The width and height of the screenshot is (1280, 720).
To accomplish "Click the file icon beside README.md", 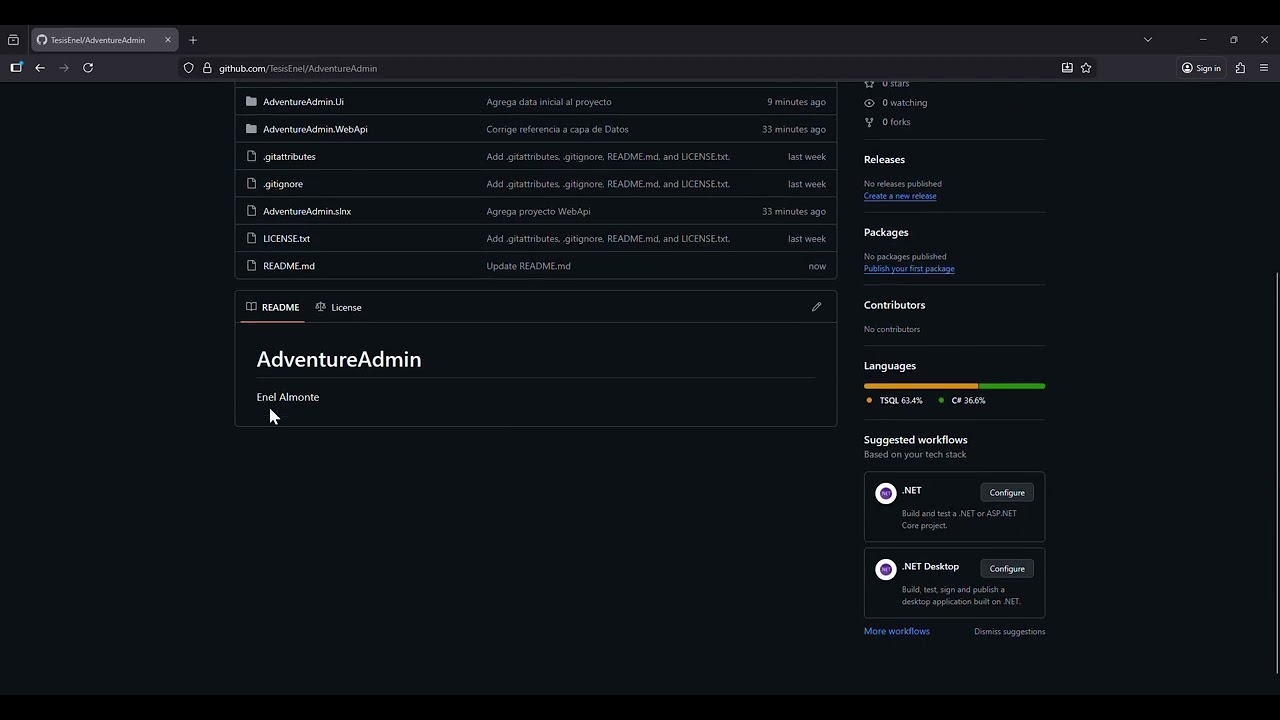I will coord(252,266).
